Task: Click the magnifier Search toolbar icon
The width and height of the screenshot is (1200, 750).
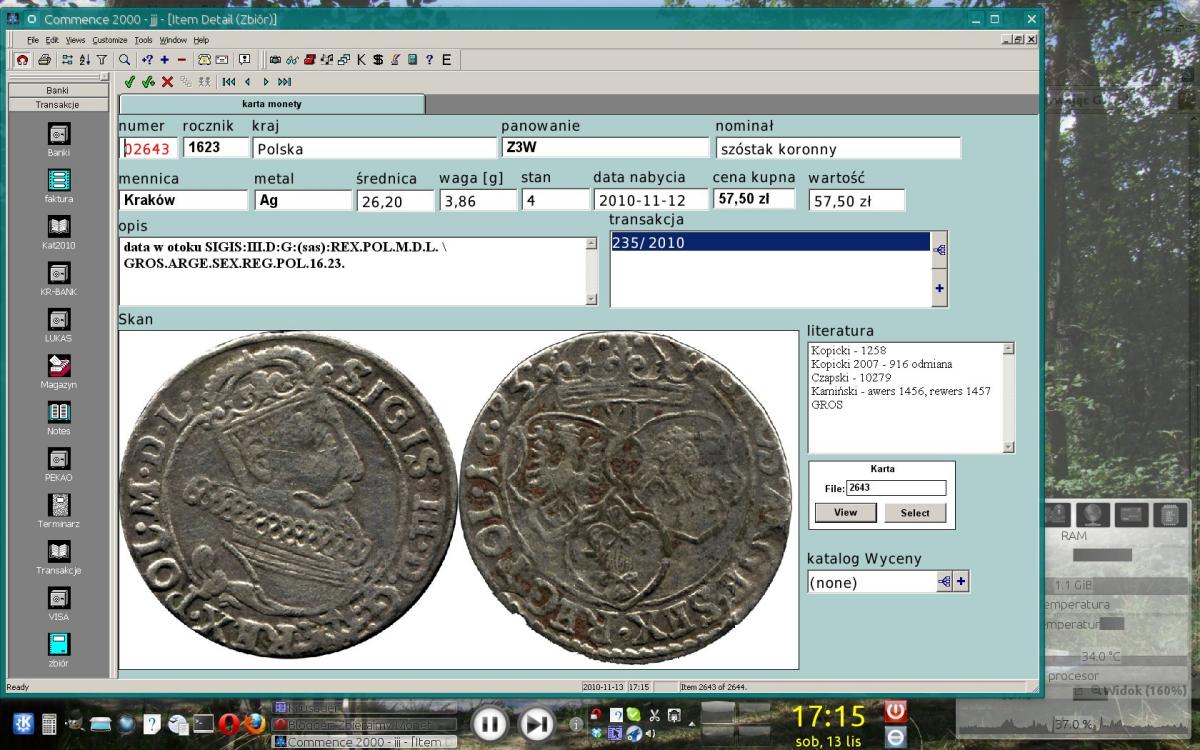Action: [125, 60]
